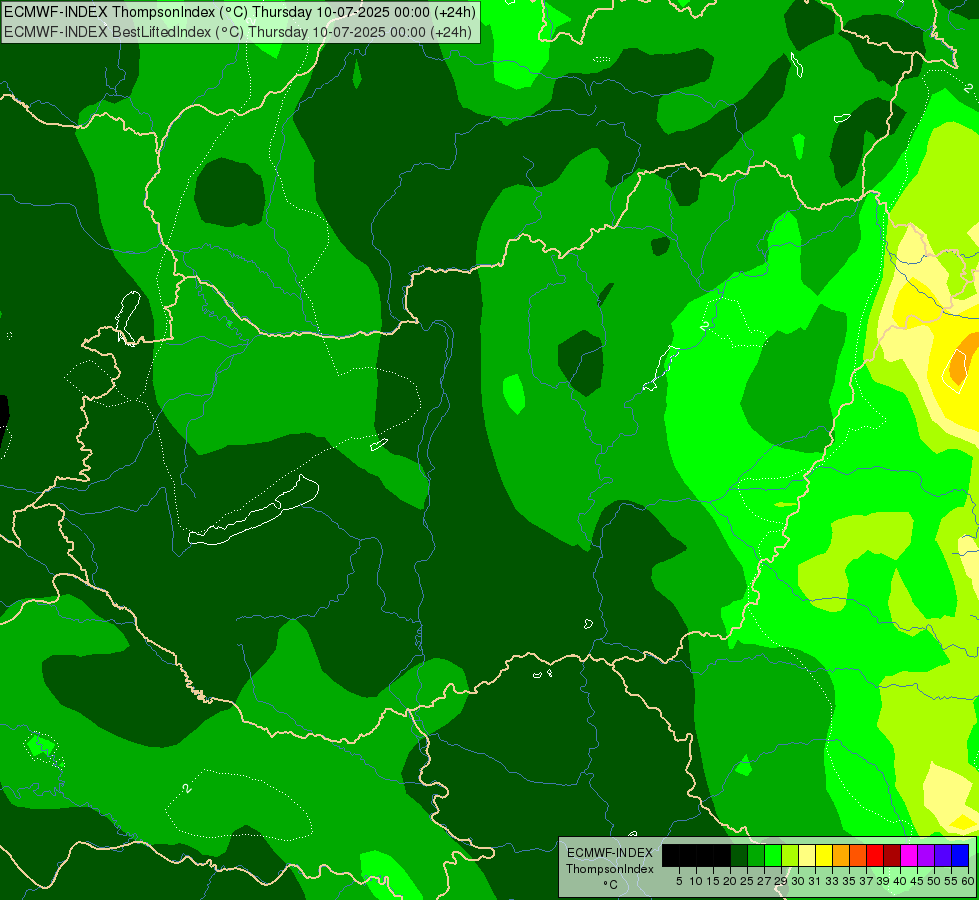979x900 pixels.
Task: Choose the orange-red 35–37 legend swatch
Action: coord(858,855)
